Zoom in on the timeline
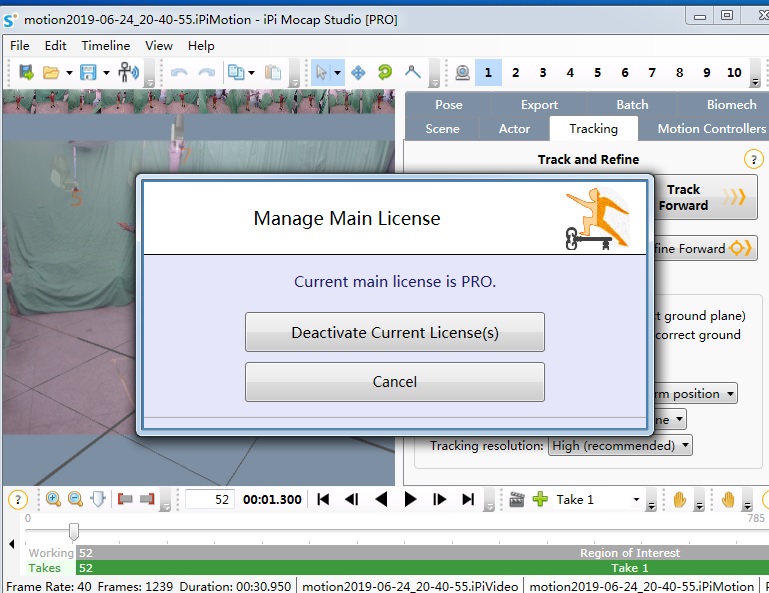Screen dimensions: 769x593 53,499
